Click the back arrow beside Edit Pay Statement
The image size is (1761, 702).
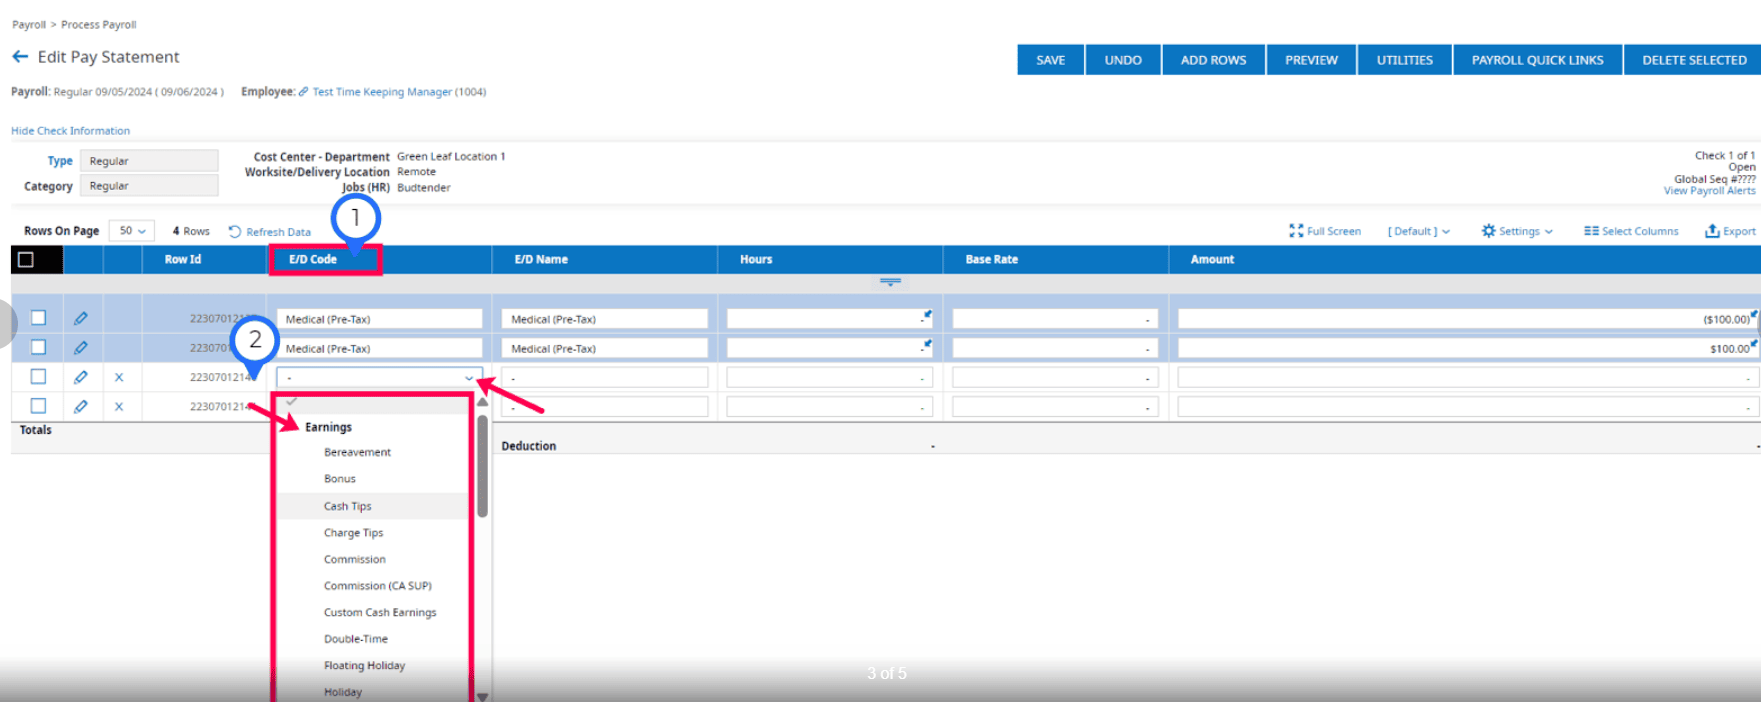20,57
